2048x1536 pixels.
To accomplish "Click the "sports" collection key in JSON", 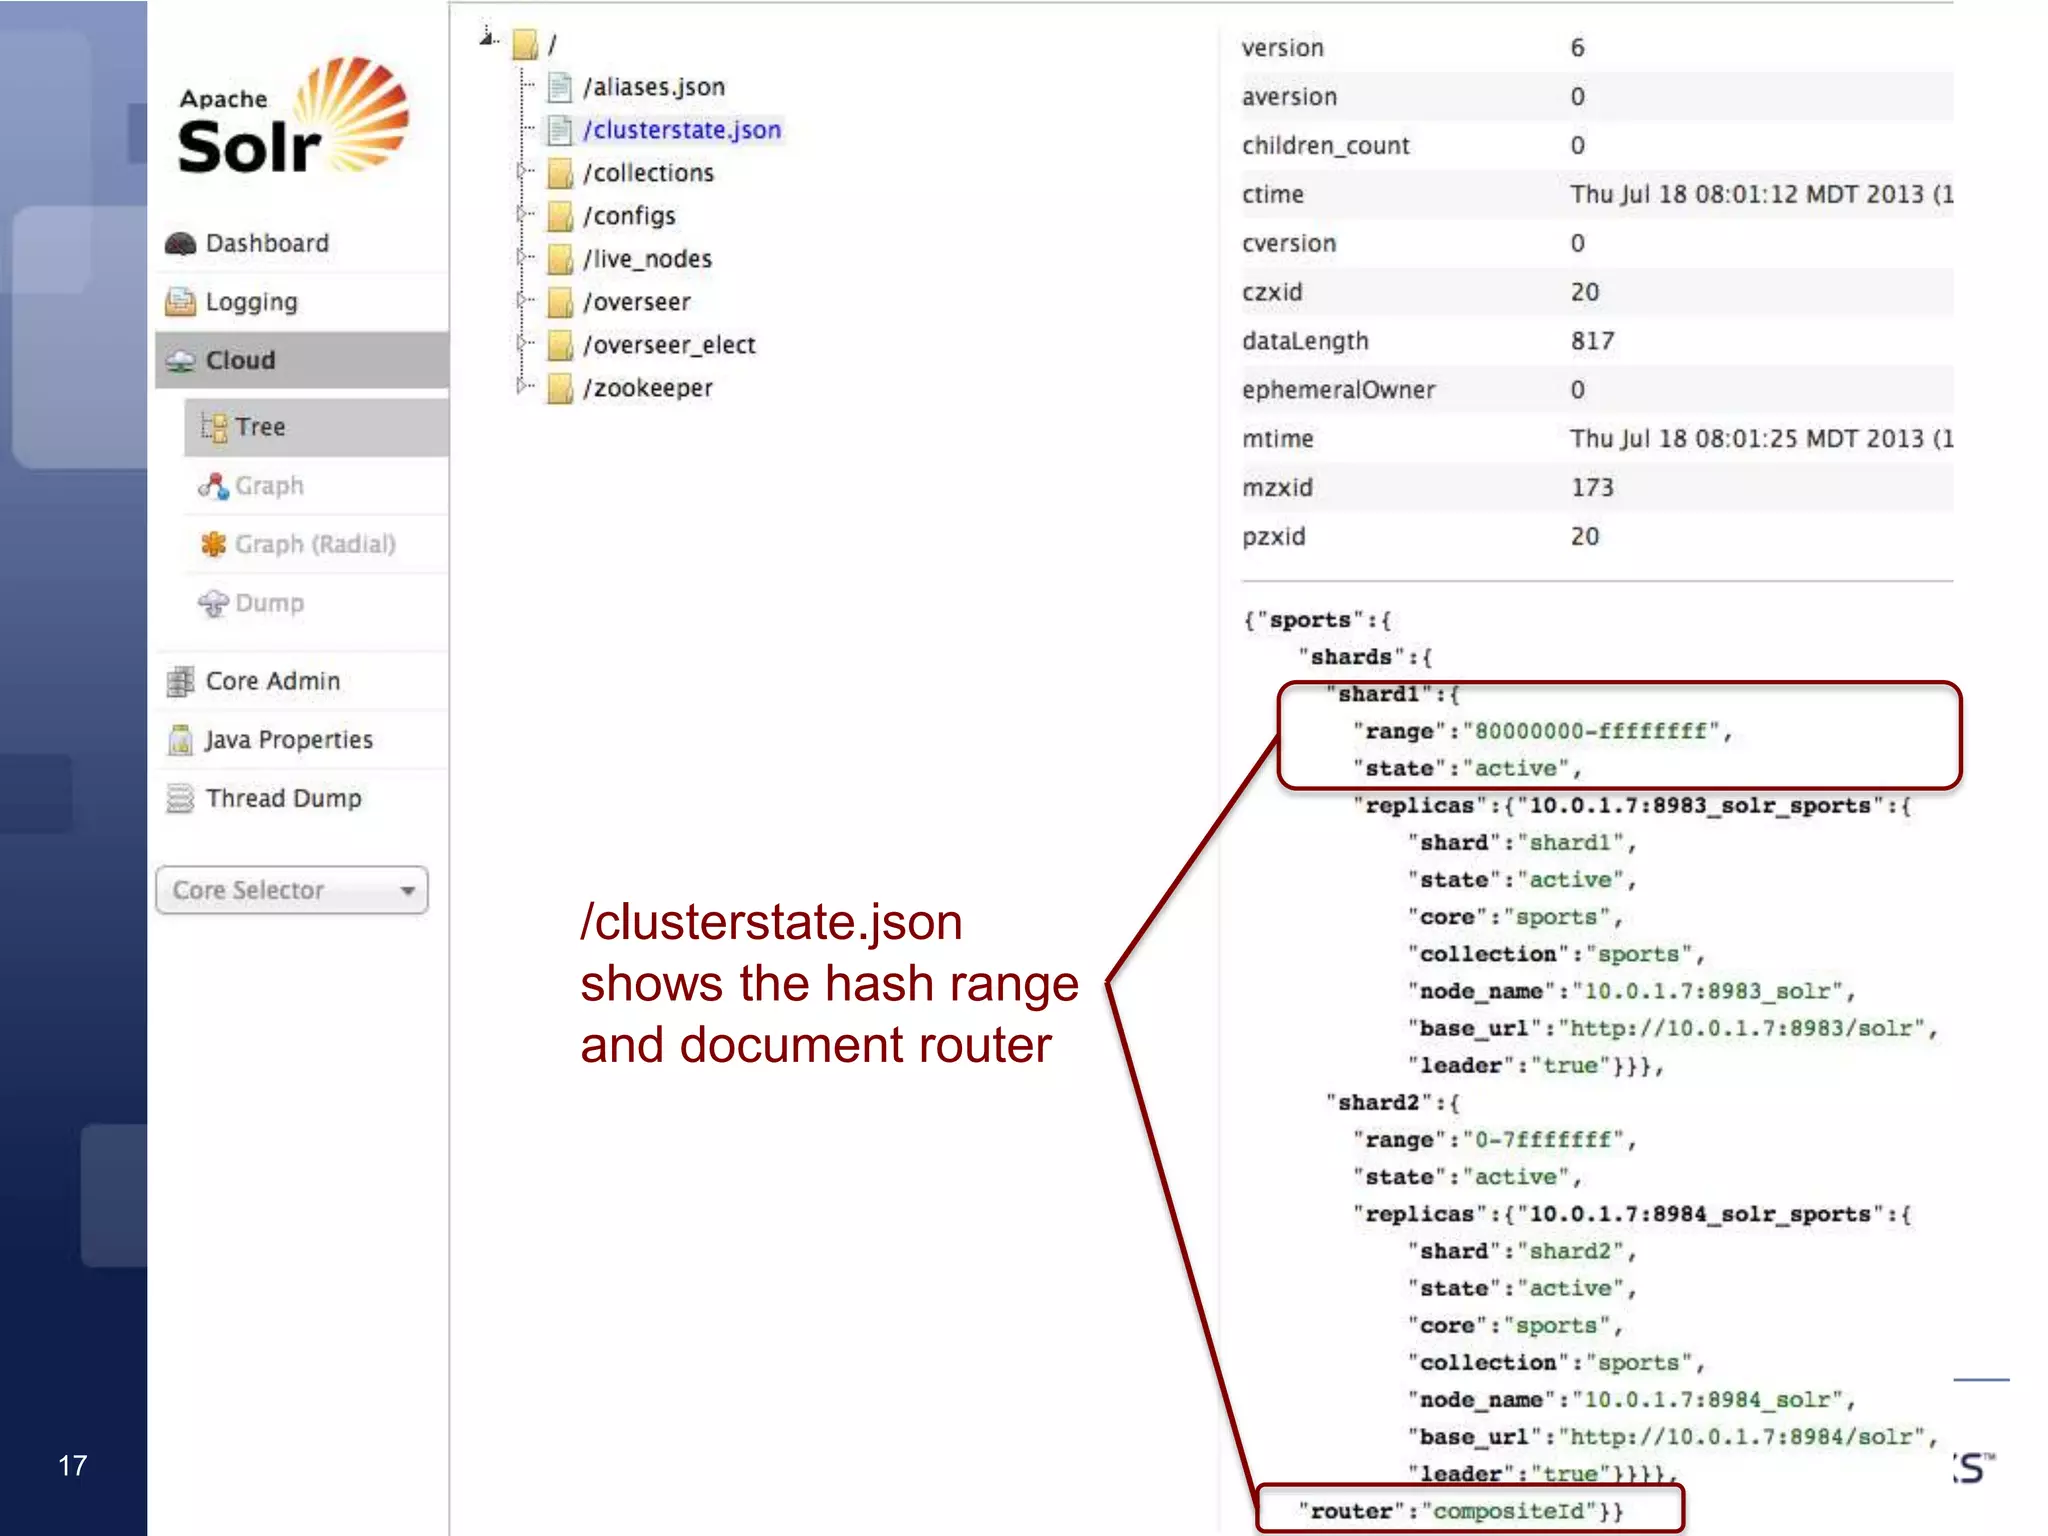I will click(1310, 620).
